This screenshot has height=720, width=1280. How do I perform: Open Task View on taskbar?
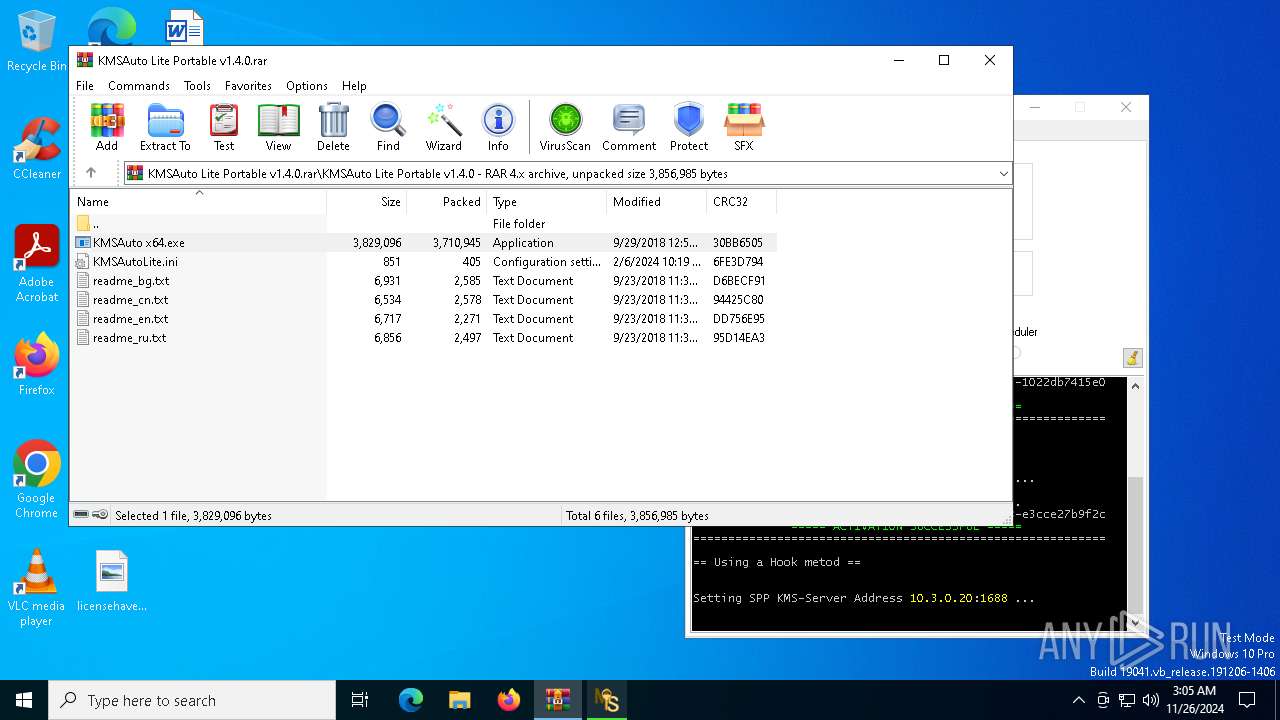(x=361, y=700)
